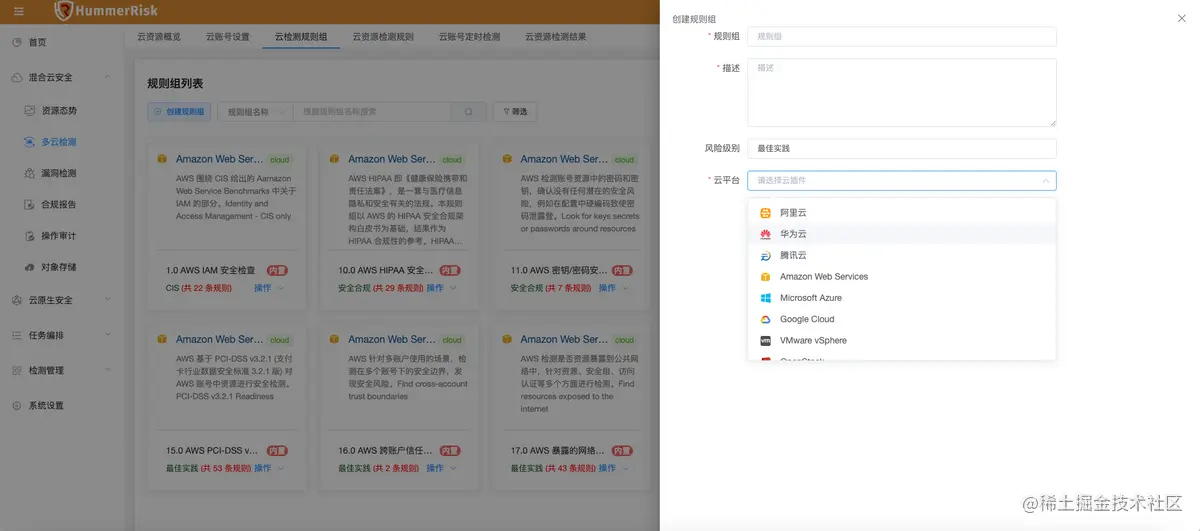Click the AWS icon on 暴露的网络 card
Viewport: 1200px width, 531px height.
[506, 339]
